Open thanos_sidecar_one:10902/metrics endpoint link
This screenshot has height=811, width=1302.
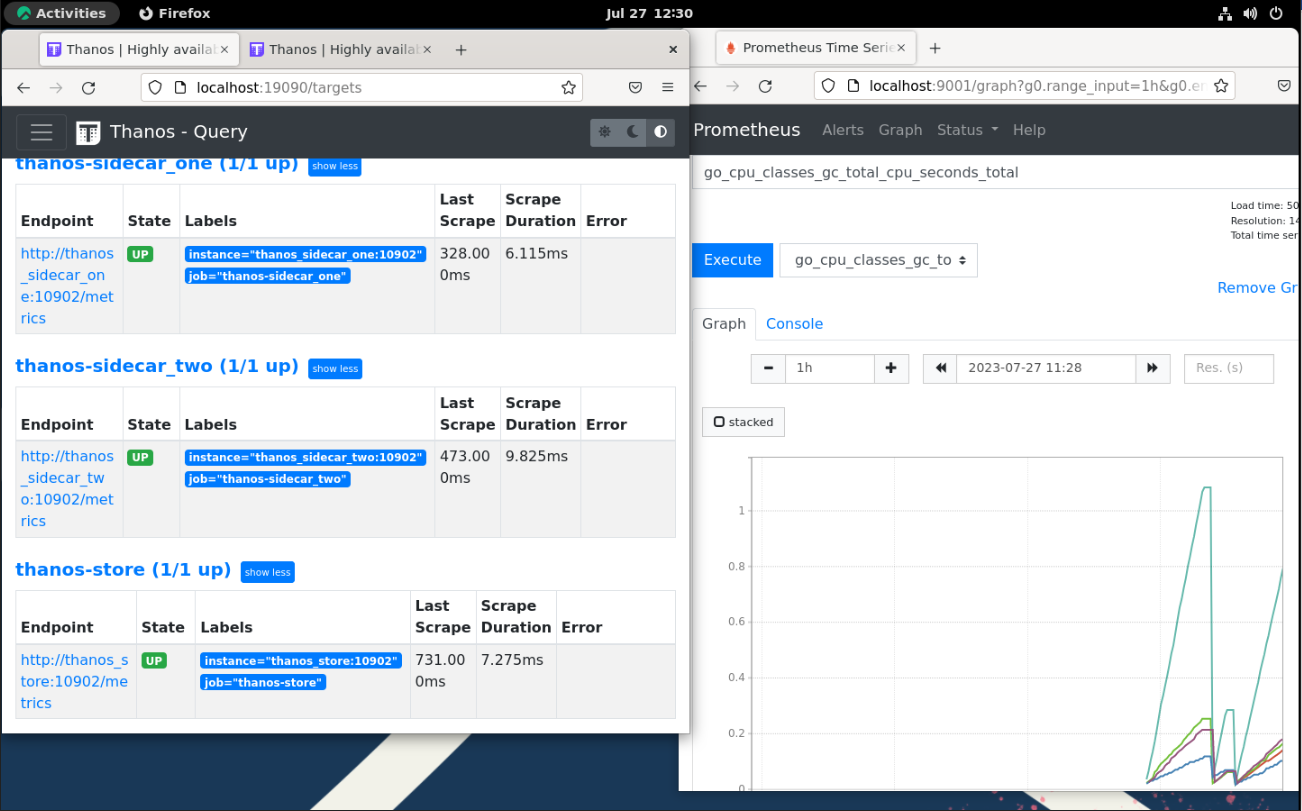click(x=67, y=286)
